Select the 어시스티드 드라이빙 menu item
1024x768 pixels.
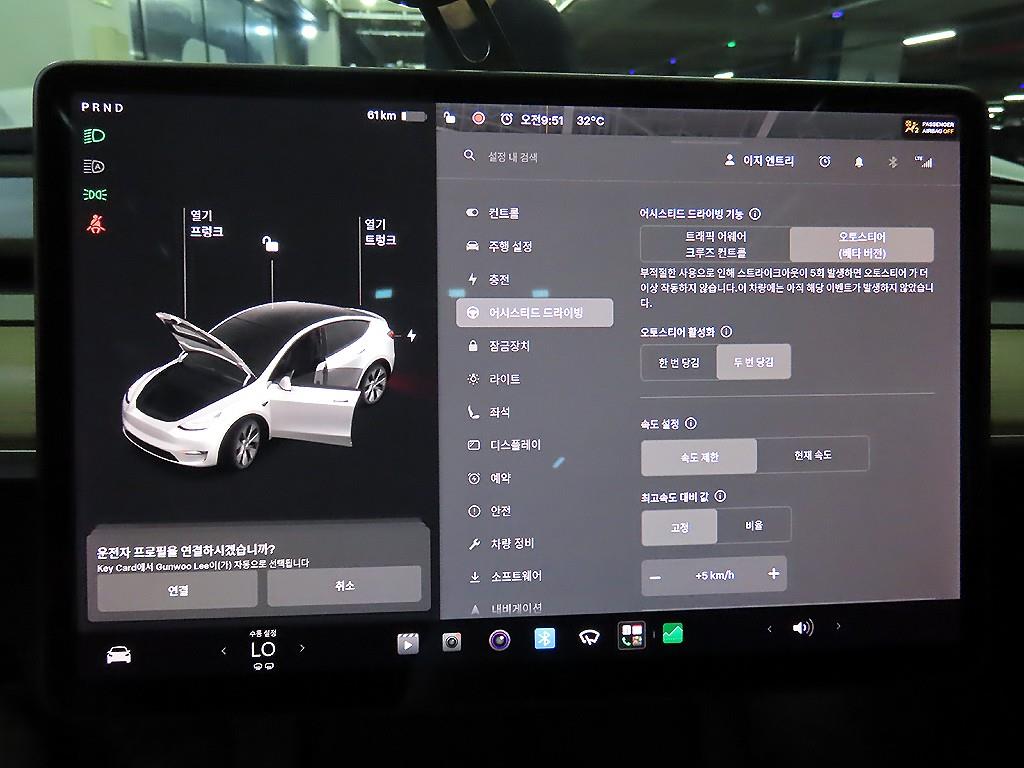(534, 313)
